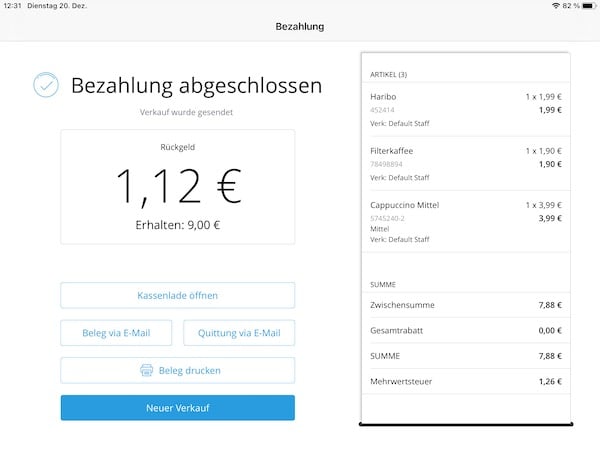Image resolution: width=600 pixels, height=450 pixels.
Task: Open the cash drawer with Kassenlade öffnen
Action: pyautogui.click(x=178, y=295)
